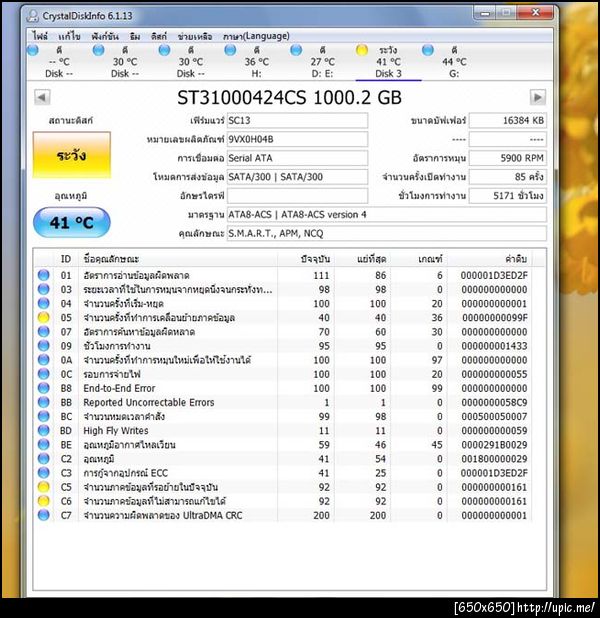The width and height of the screenshot is (600, 618).
Task: Click blue status orb for attribute 04
Action: [x=44, y=303]
